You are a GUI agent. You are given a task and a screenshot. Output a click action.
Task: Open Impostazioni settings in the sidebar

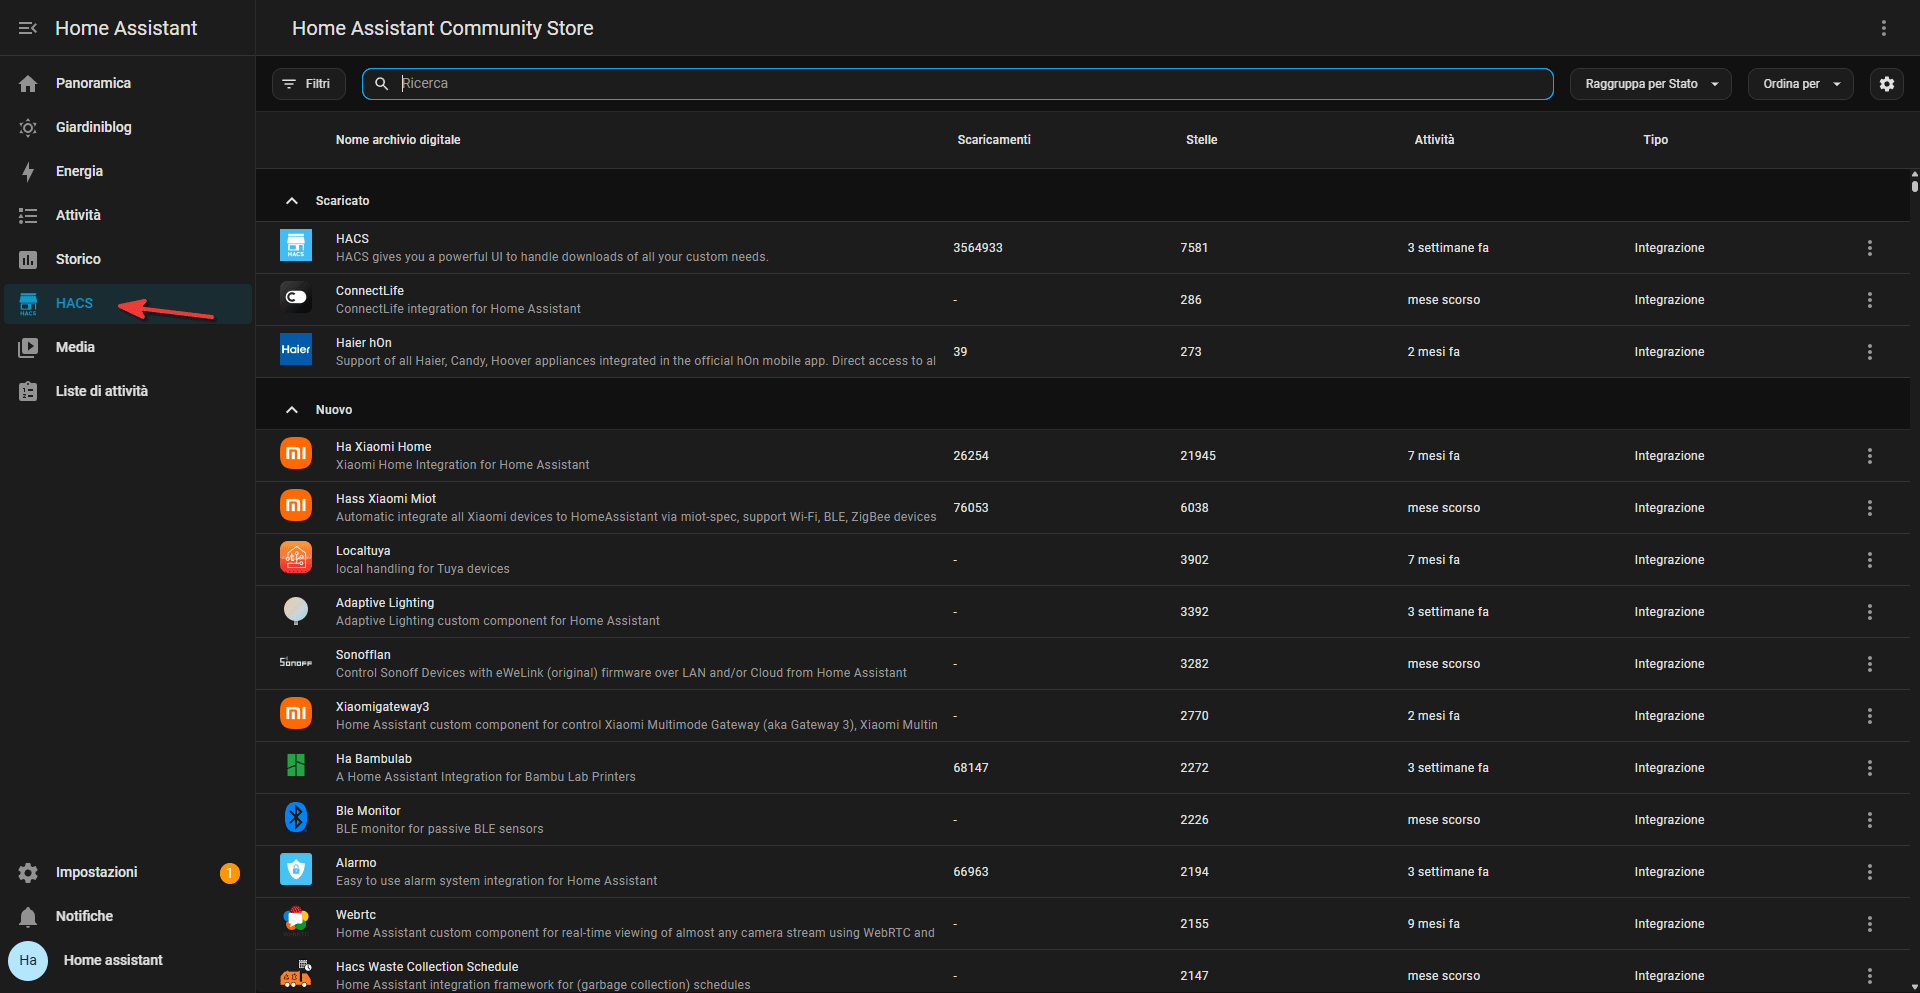coord(128,872)
